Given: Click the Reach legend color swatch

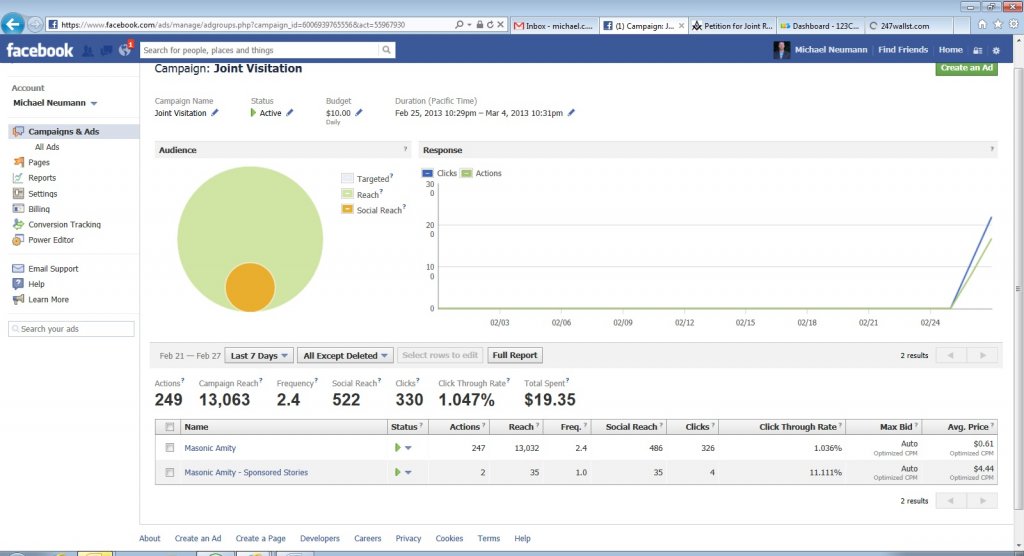Looking at the screenshot, I should [x=347, y=193].
